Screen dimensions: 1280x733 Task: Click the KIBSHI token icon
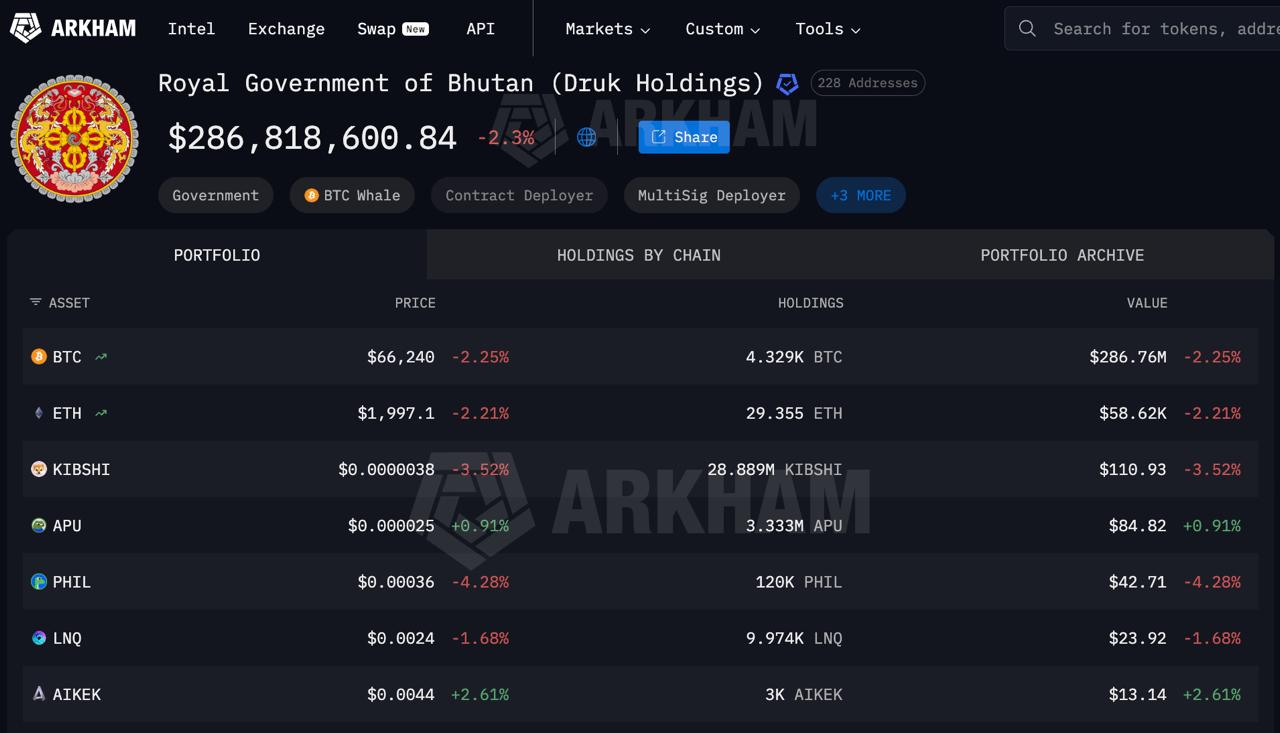coord(39,469)
